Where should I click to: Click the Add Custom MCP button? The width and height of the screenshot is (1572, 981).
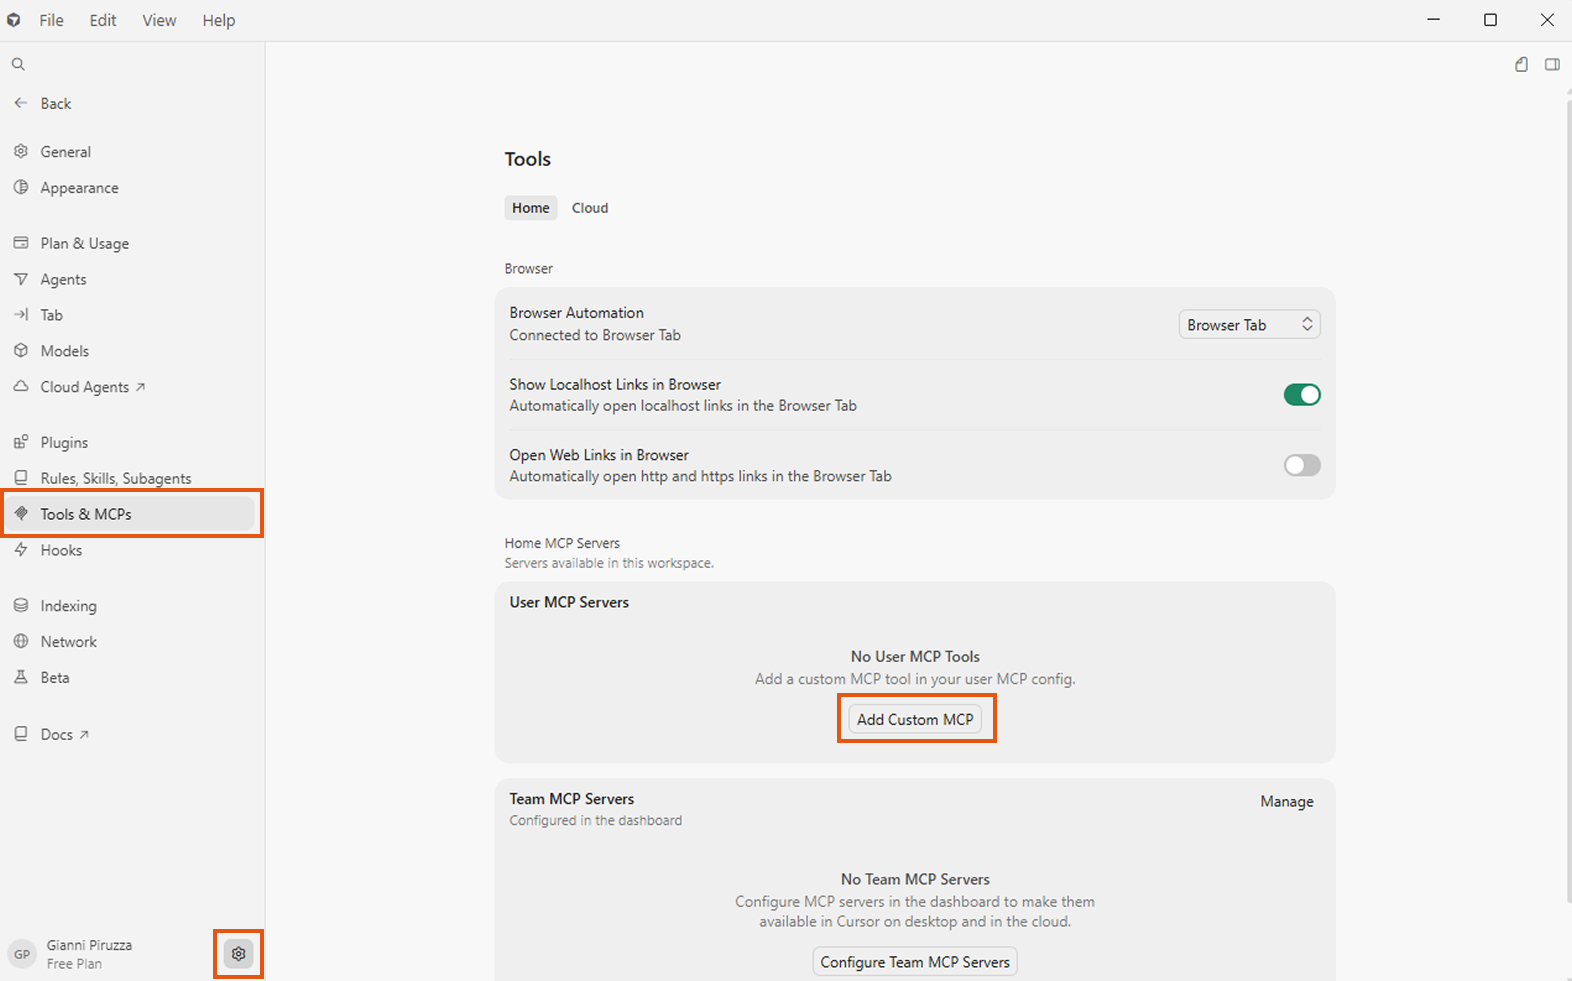pyautogui.click(x=915, y=719)
